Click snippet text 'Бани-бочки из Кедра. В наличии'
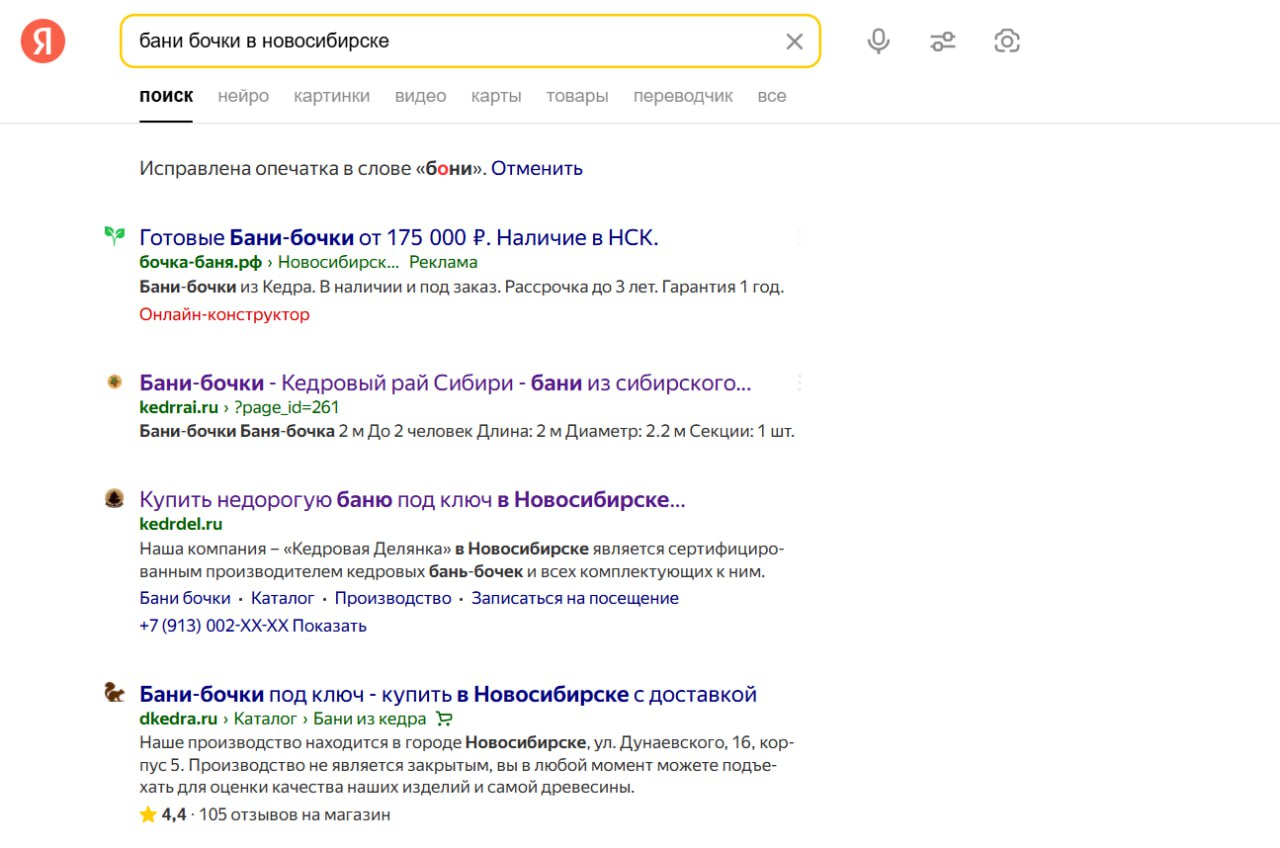 point(461,287)
